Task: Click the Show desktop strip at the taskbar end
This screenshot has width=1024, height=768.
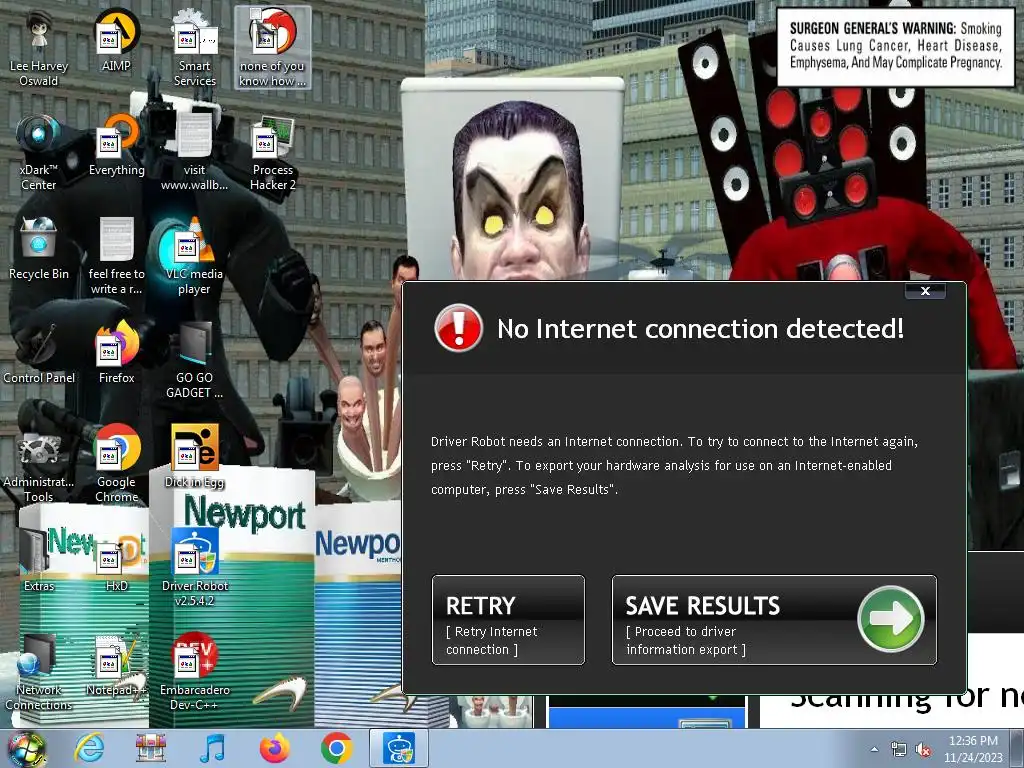Action: pos(1017,749)
